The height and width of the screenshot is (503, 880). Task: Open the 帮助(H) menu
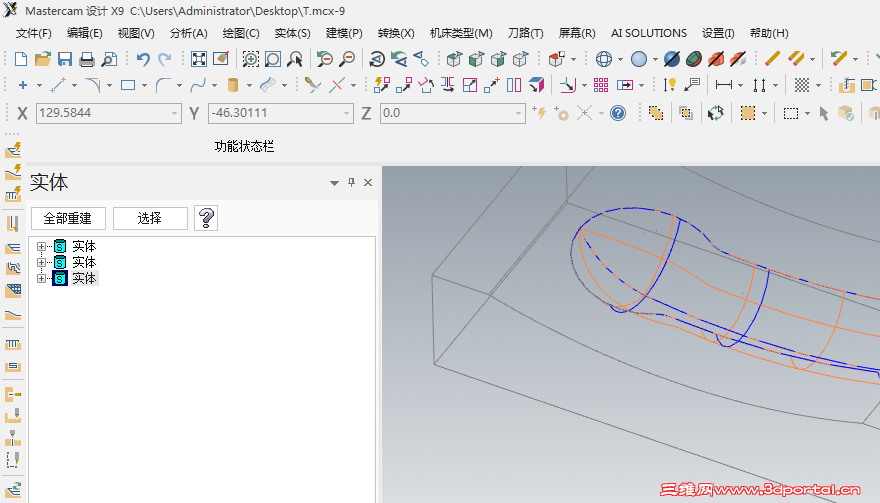[769, 33]
